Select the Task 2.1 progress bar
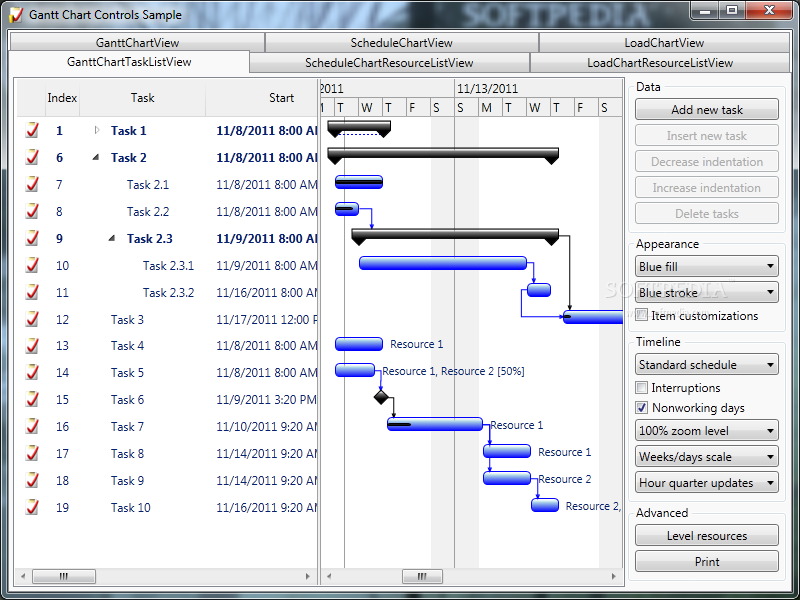800x600 pixels. 359,182
